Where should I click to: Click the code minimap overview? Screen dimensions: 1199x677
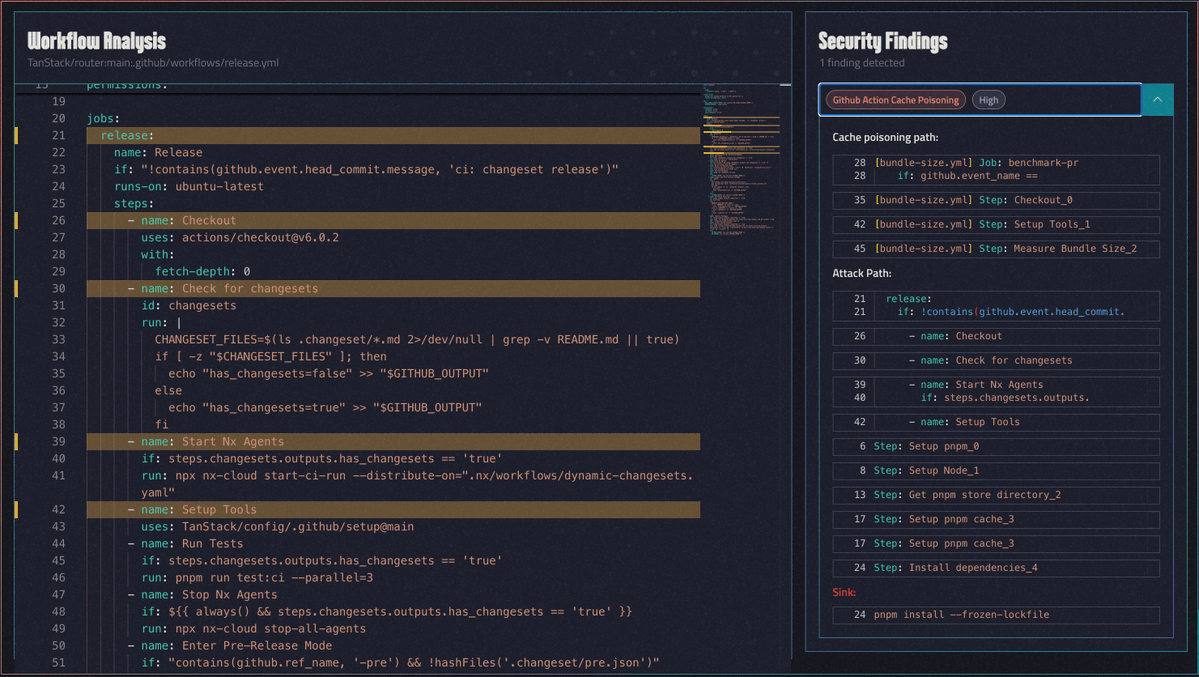point(741,161)
